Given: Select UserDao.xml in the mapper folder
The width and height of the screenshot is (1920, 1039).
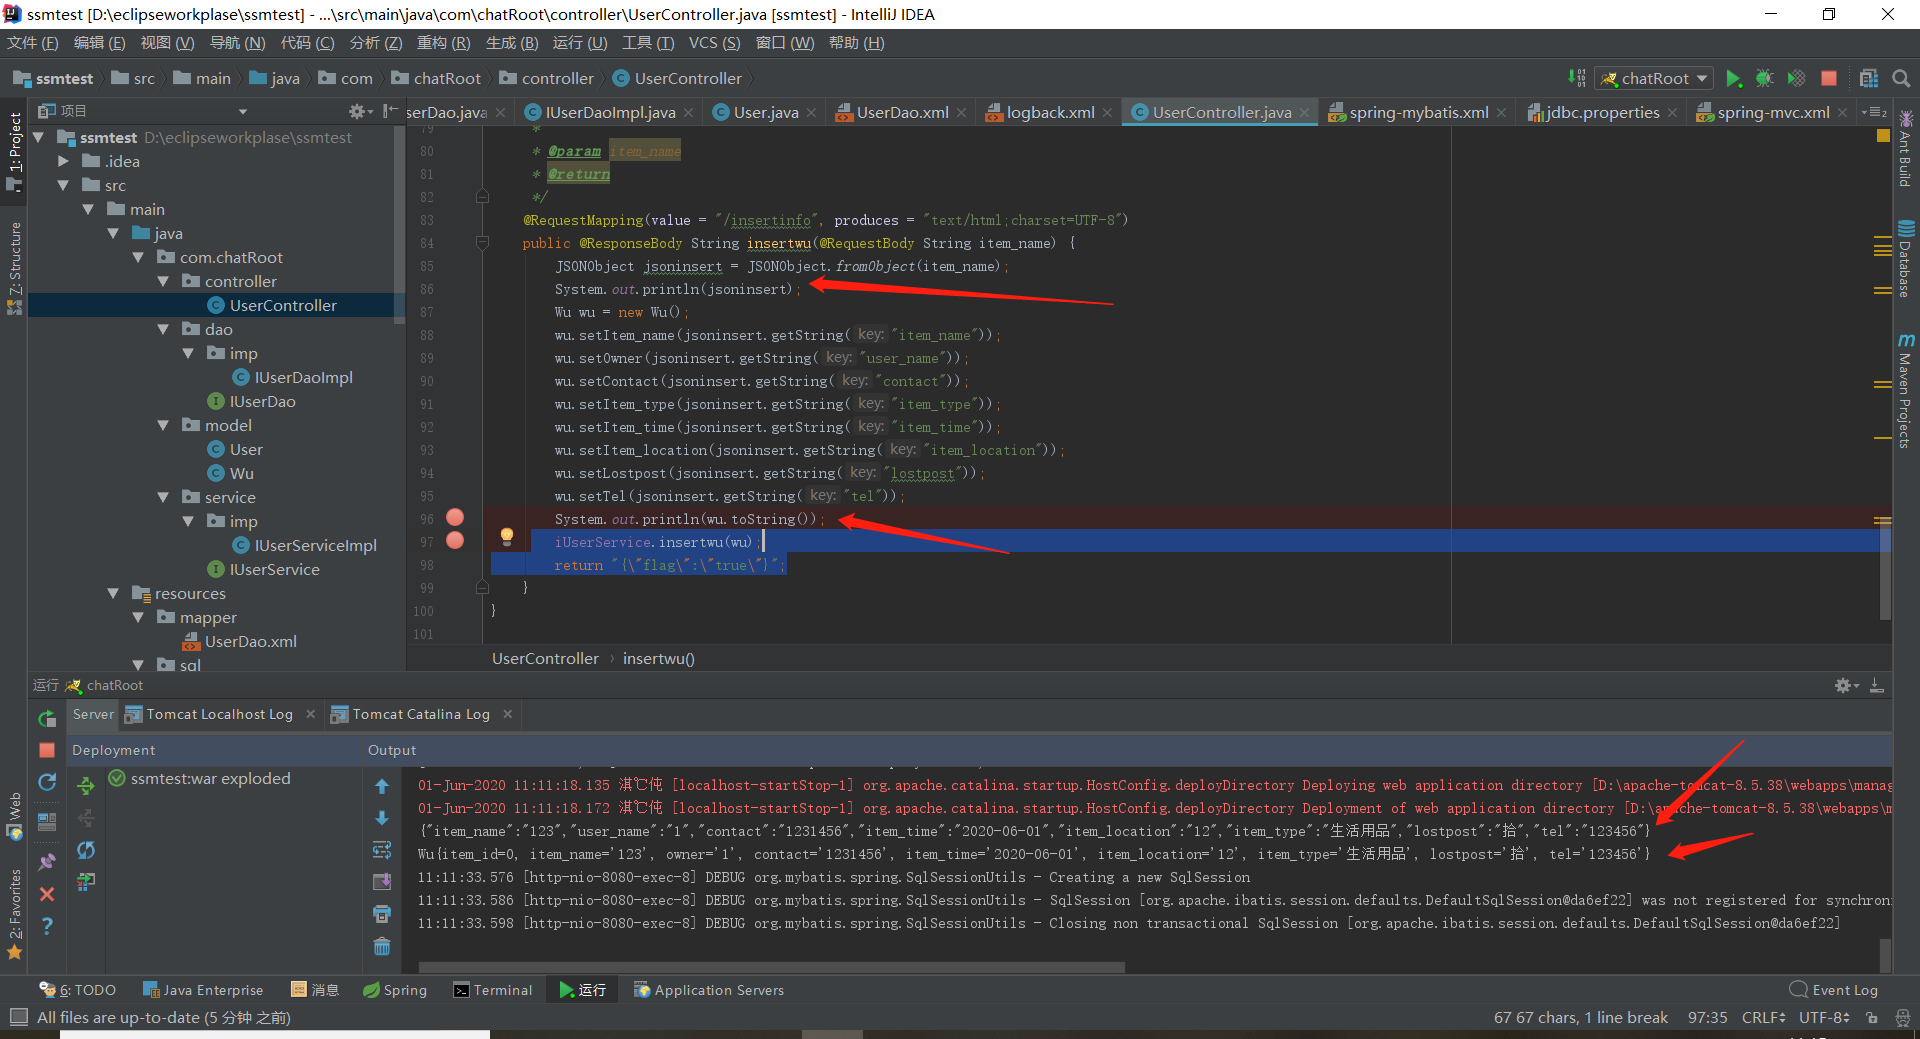Looking at the screenshot, I should pos(250,642).
